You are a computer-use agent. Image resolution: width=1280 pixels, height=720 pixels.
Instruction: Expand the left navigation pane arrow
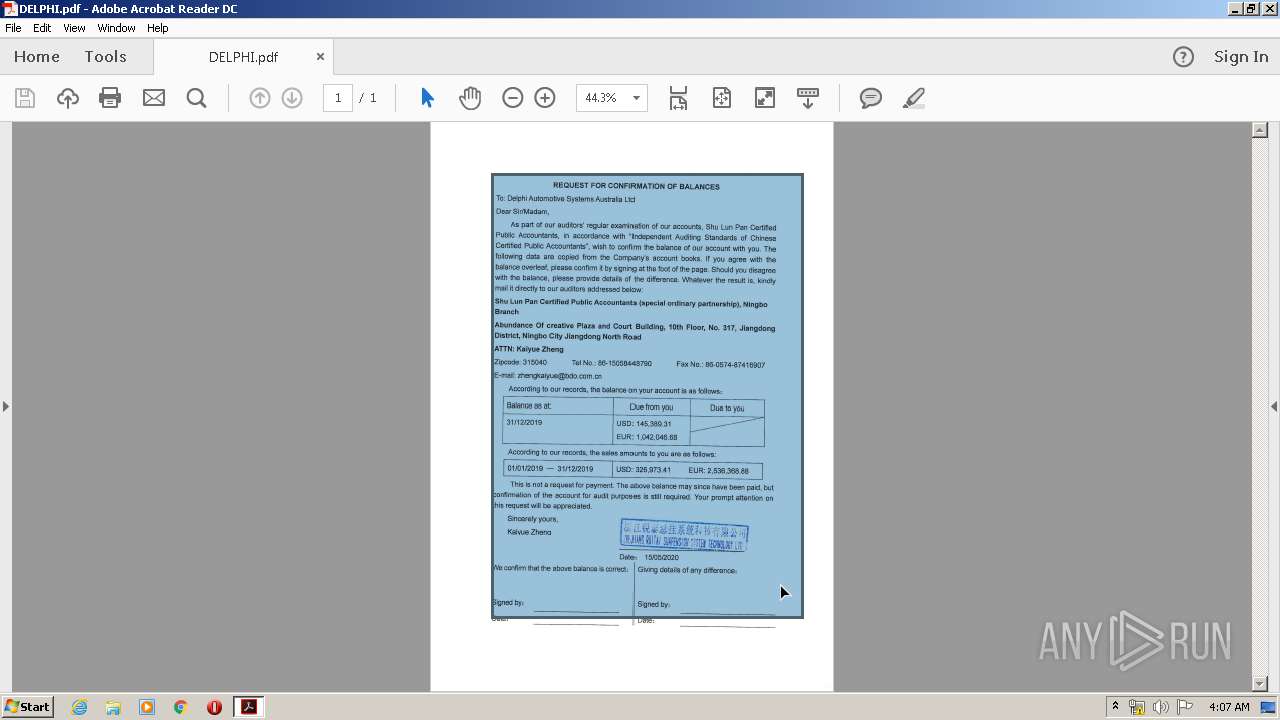(6, 406)
